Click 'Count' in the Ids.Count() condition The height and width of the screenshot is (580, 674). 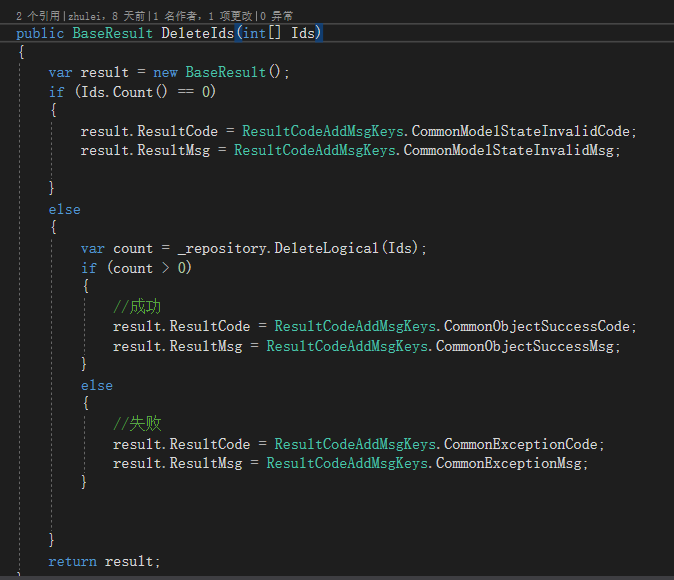tap(133, 92)
